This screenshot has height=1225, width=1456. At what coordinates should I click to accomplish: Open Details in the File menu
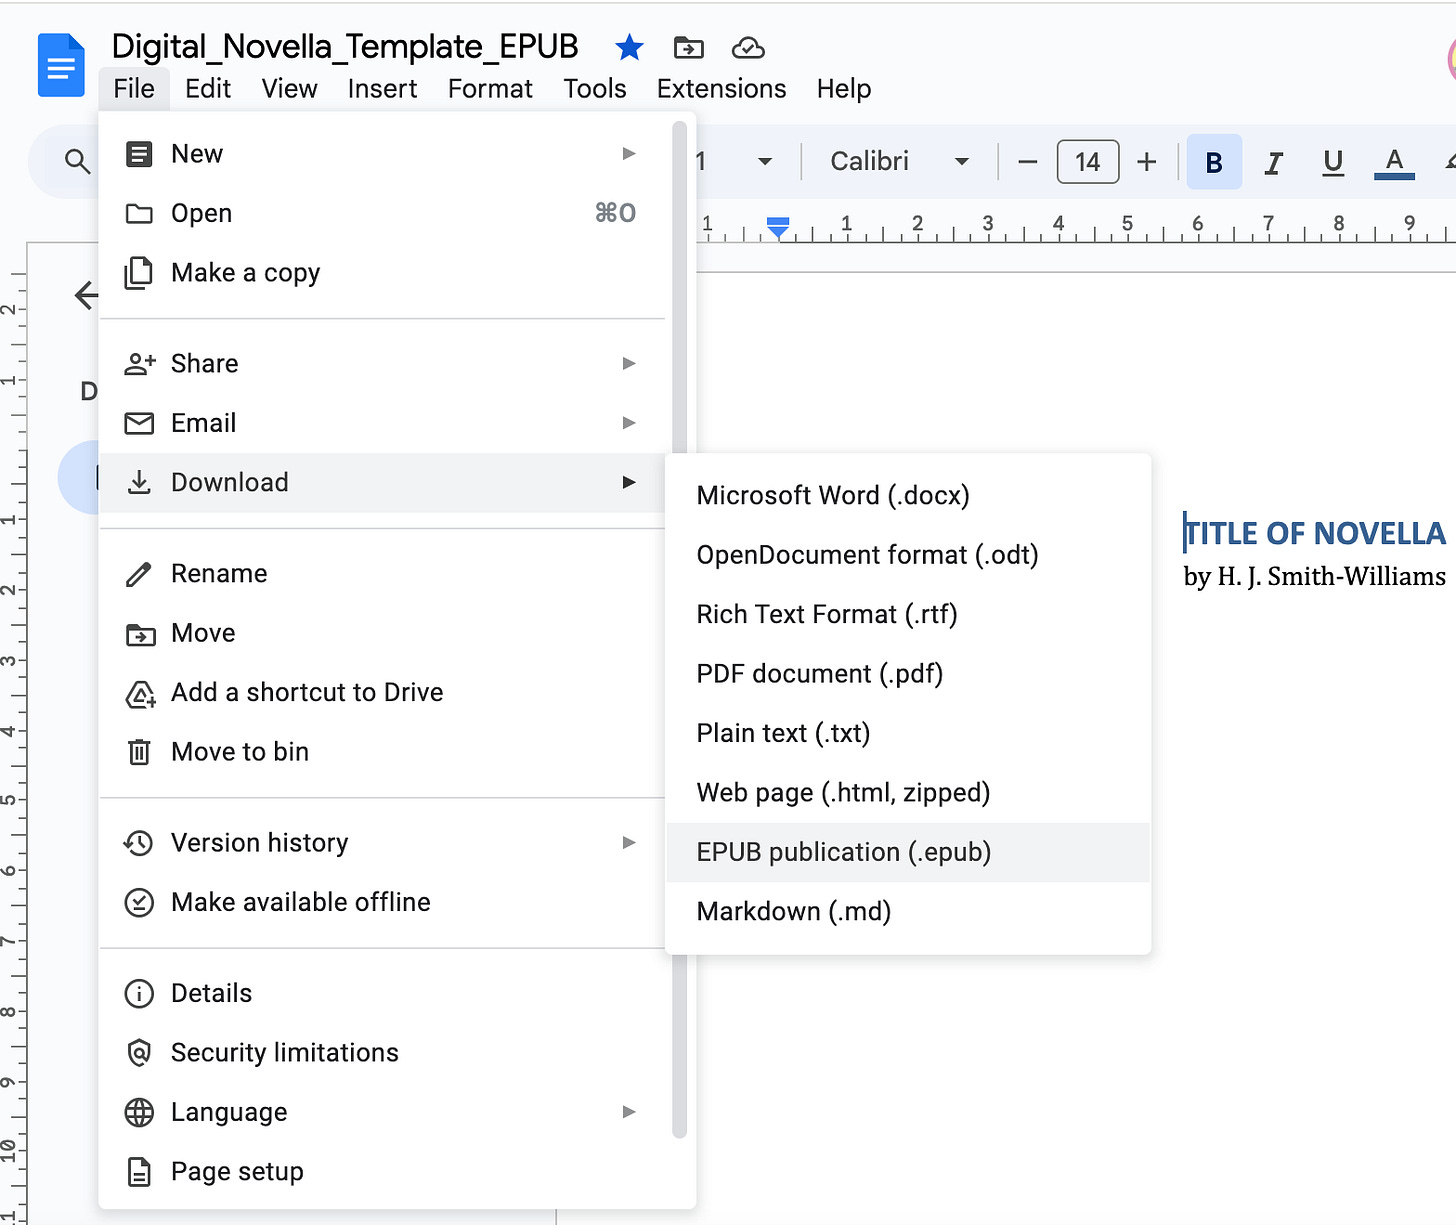click(383, 993)
